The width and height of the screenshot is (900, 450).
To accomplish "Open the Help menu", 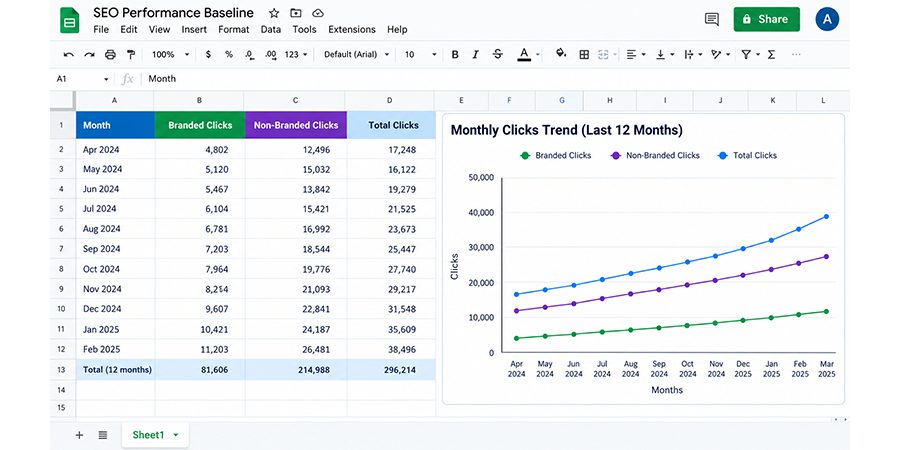I will 397,29.
